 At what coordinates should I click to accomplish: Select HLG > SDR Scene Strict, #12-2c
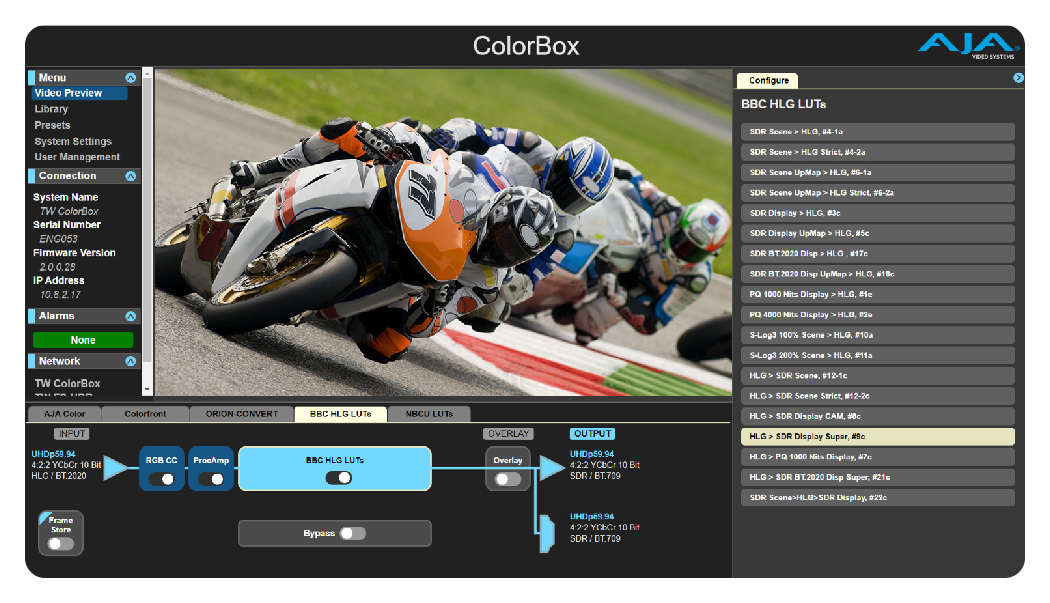point(878,396)
